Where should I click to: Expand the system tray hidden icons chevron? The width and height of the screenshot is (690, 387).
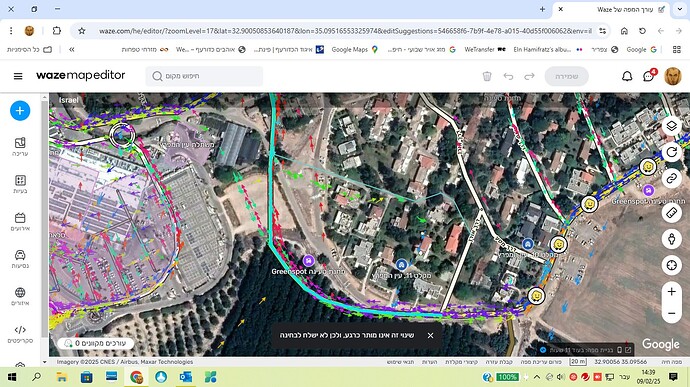coord(536,377)
